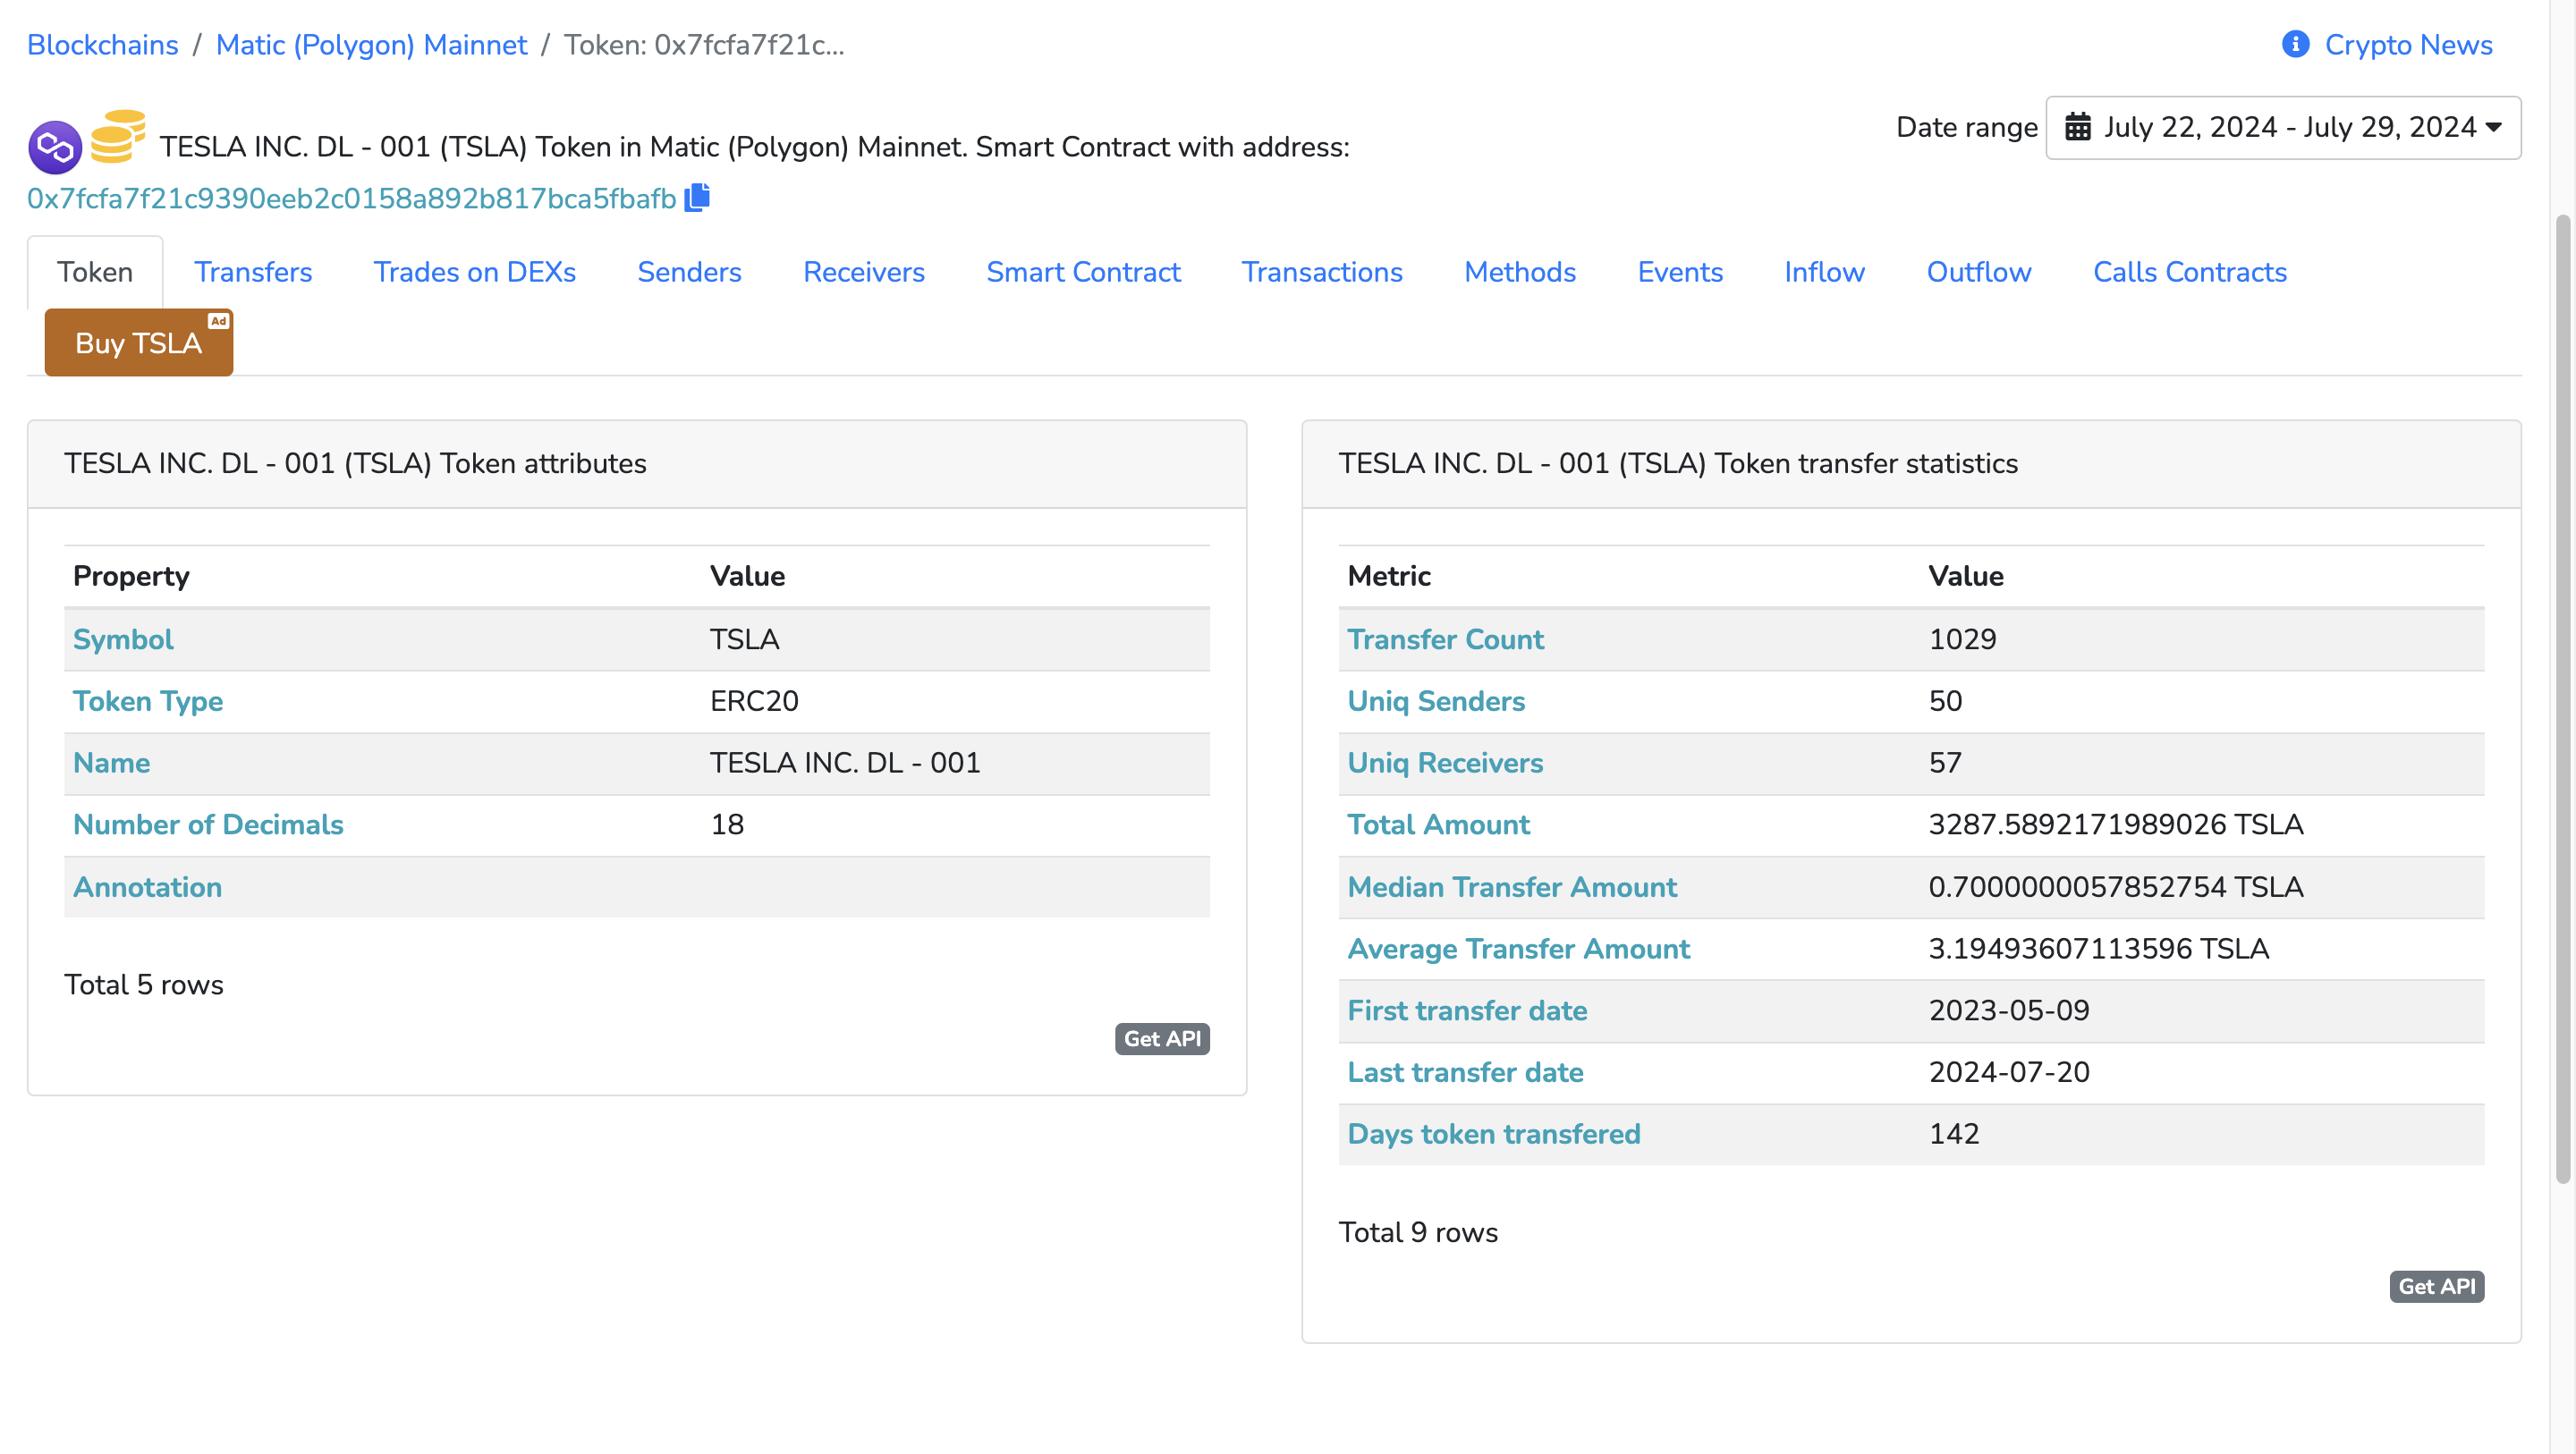Copy the contract address with the clipboard icon
2576x1454 pixels.
point(697,197)
